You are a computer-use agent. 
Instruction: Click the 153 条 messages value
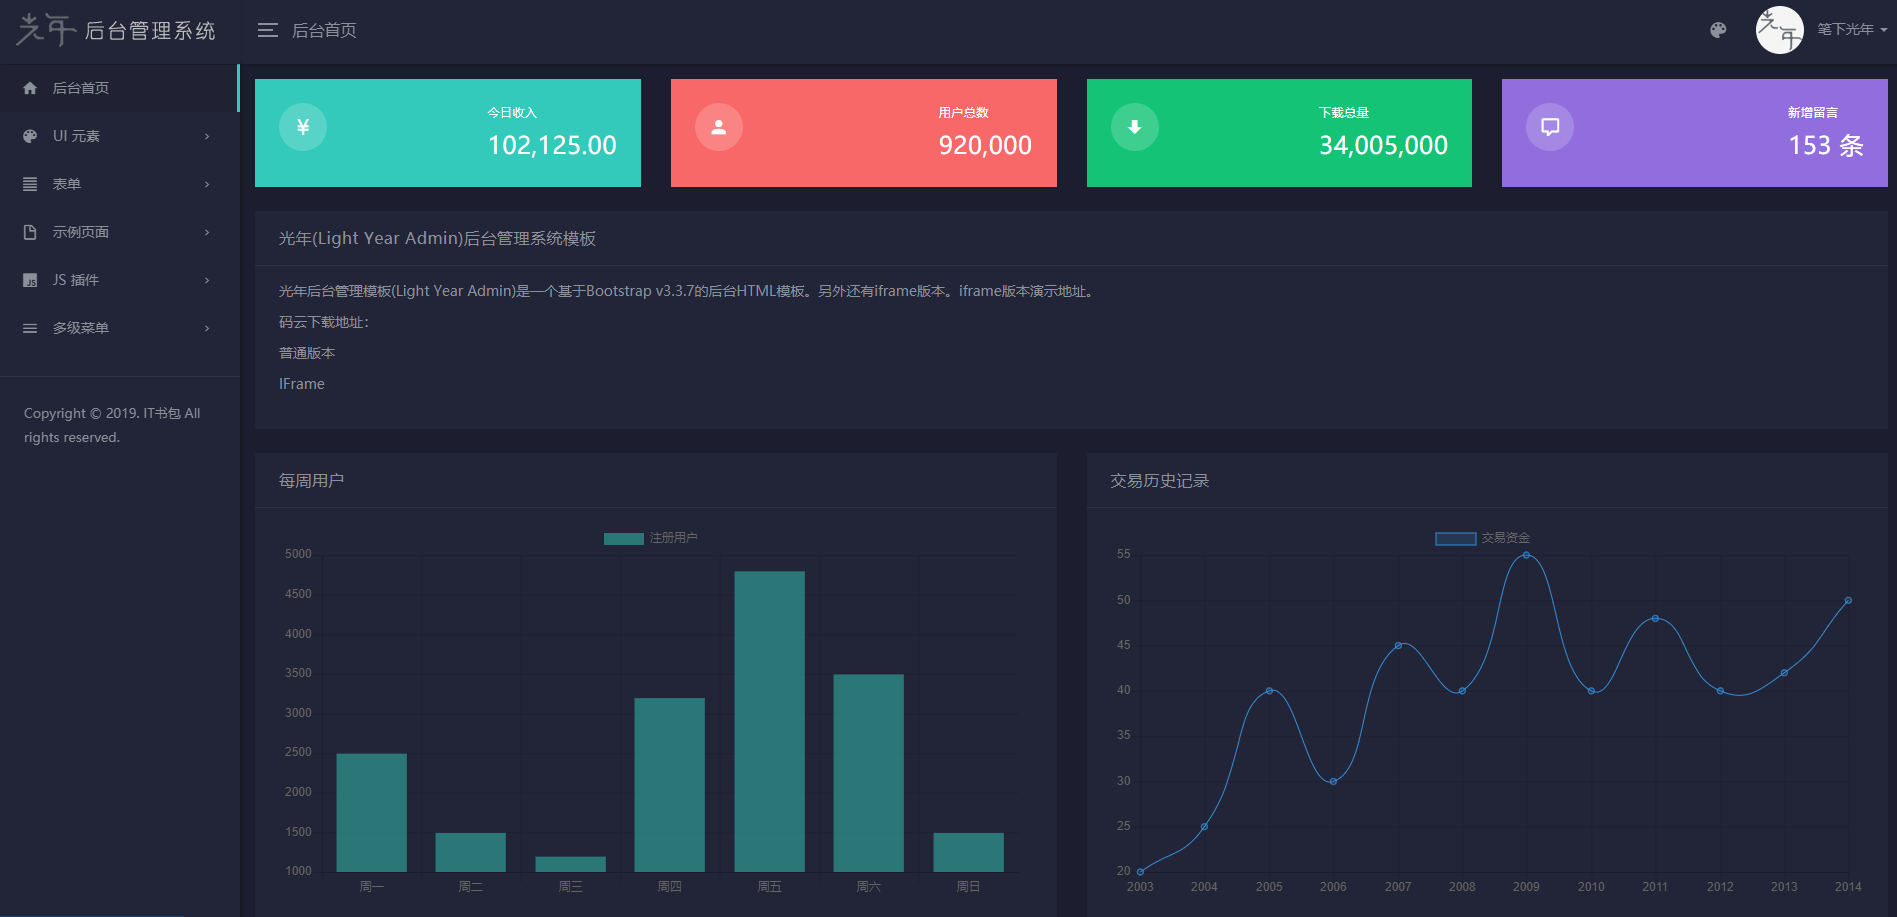coord(1826,146)
